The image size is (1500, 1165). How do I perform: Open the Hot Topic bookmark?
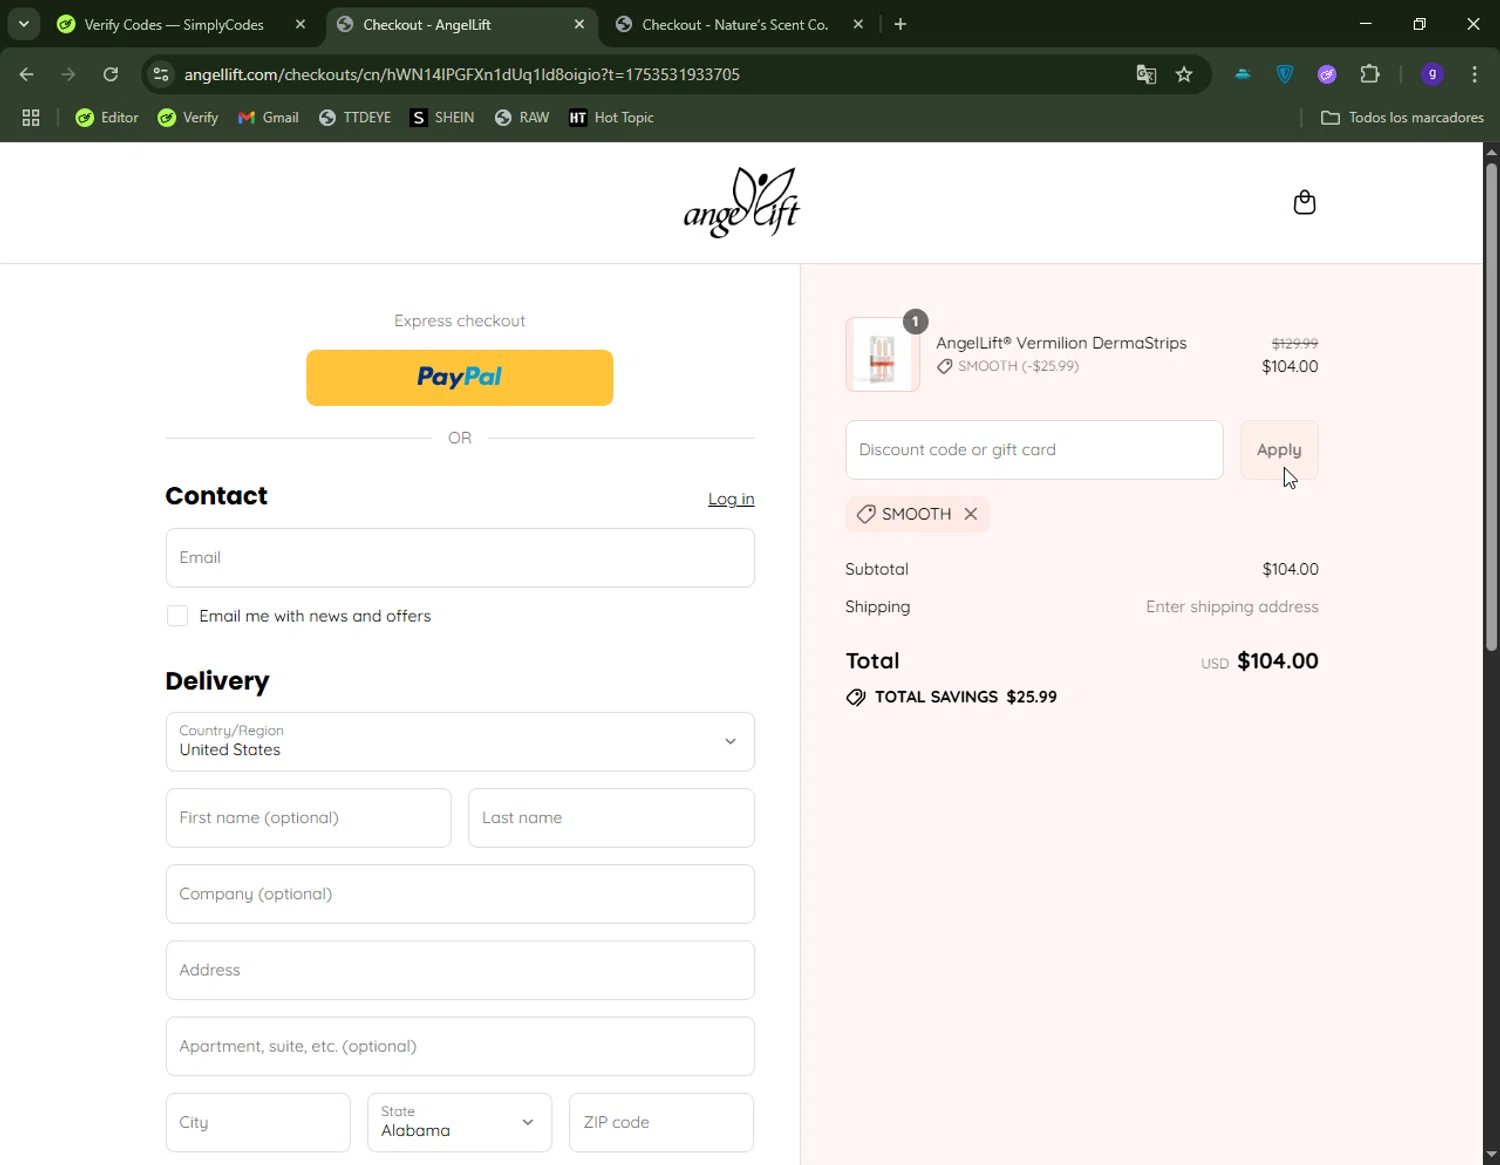[611, 118]
